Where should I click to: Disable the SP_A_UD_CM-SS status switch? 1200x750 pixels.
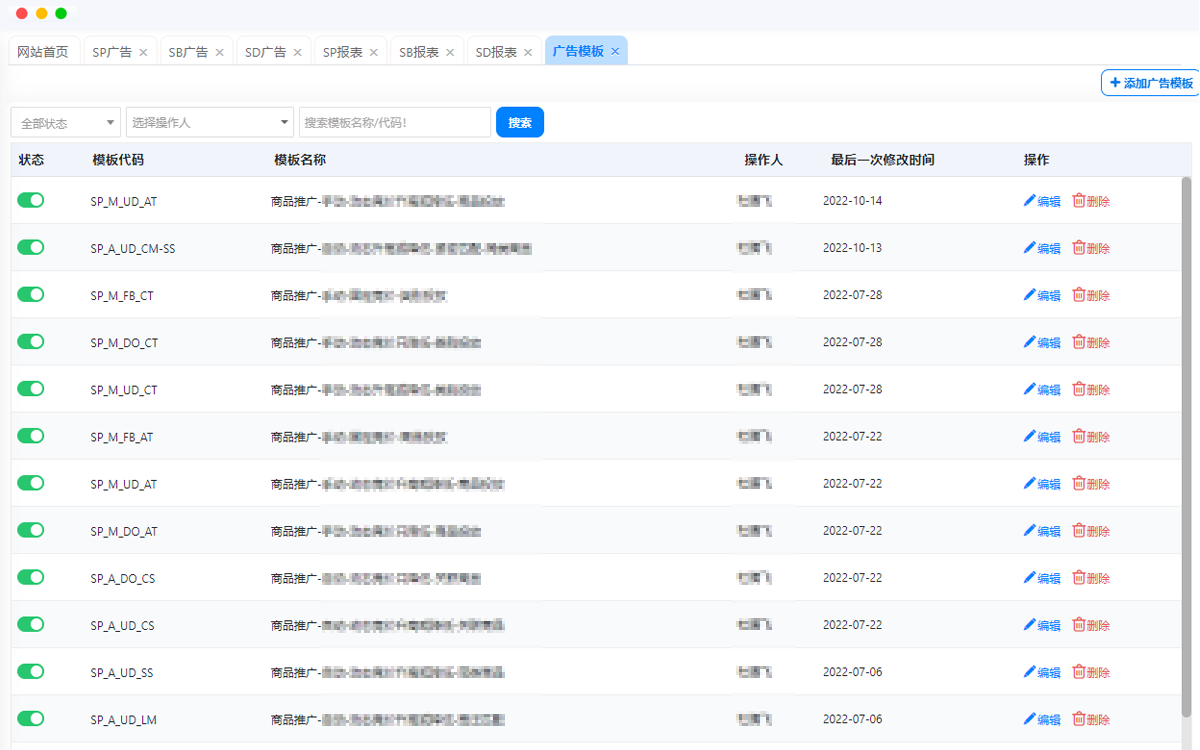pos(31,247)
